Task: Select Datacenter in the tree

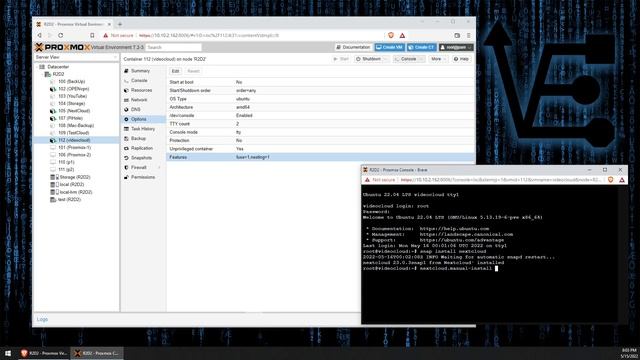Action: point(58,67)
